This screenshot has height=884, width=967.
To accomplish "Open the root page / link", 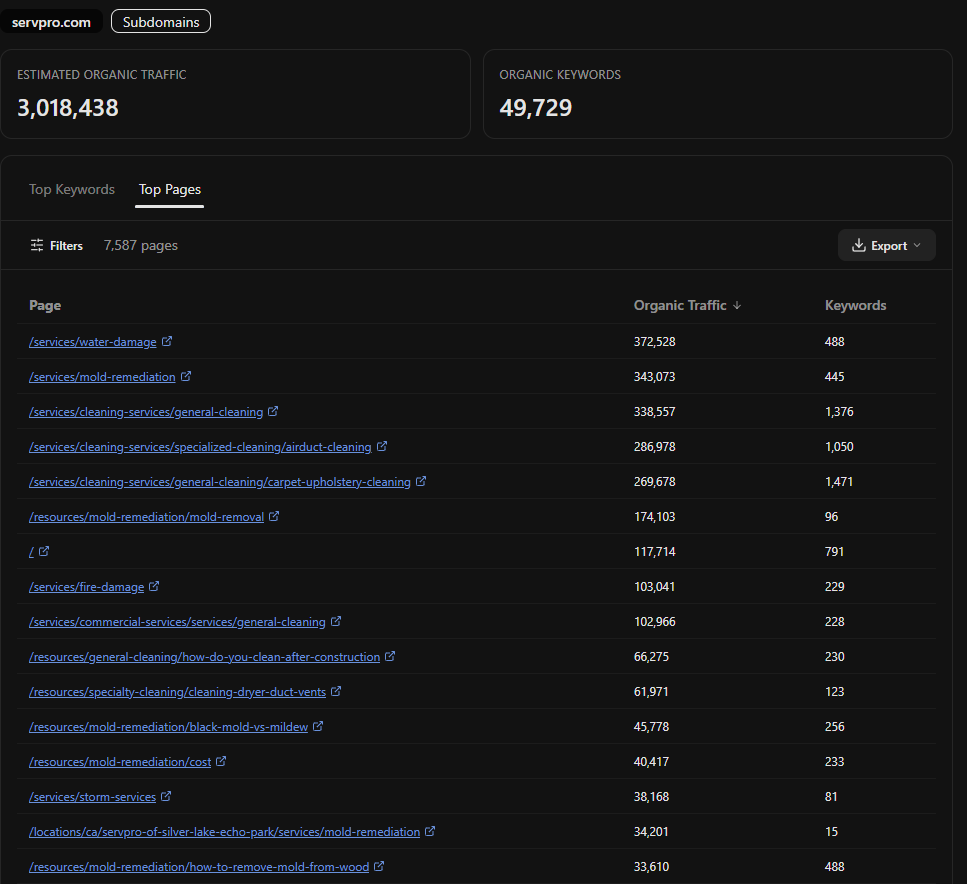I will click(31, 552).
